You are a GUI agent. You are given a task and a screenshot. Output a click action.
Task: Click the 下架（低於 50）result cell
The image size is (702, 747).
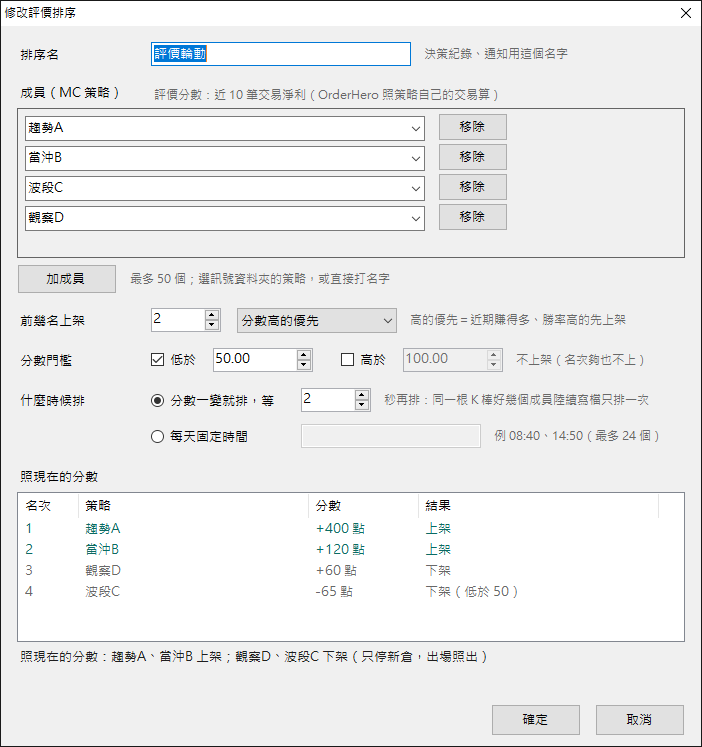coord(471,591)
